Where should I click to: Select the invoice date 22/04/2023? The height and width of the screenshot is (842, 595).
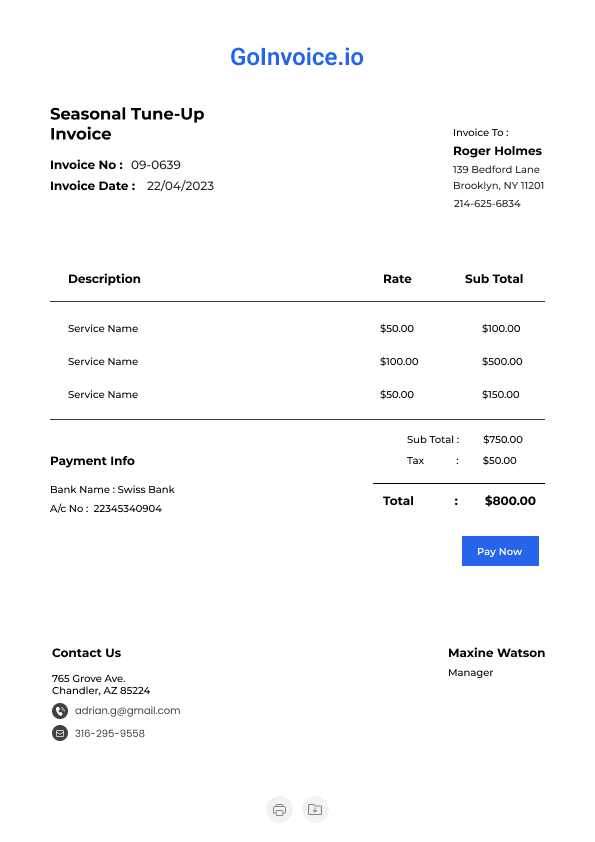pyautogui.click(x=180, y=186)
